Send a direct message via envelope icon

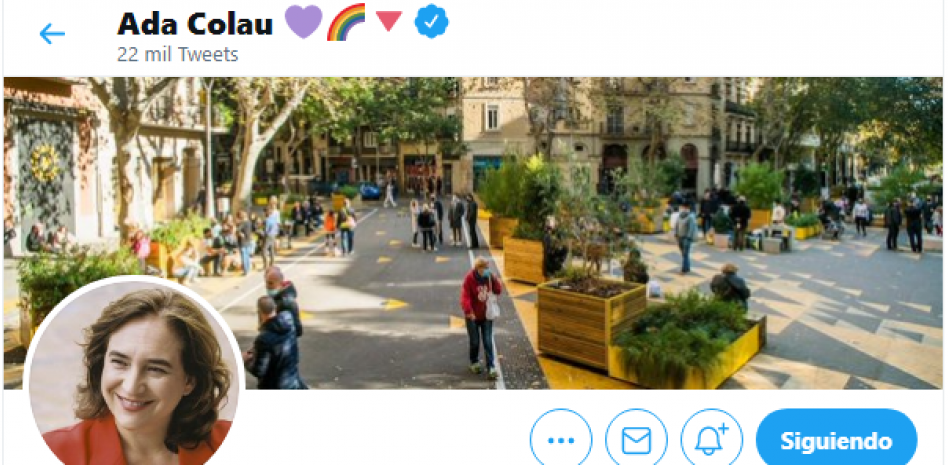coord(637,440)
